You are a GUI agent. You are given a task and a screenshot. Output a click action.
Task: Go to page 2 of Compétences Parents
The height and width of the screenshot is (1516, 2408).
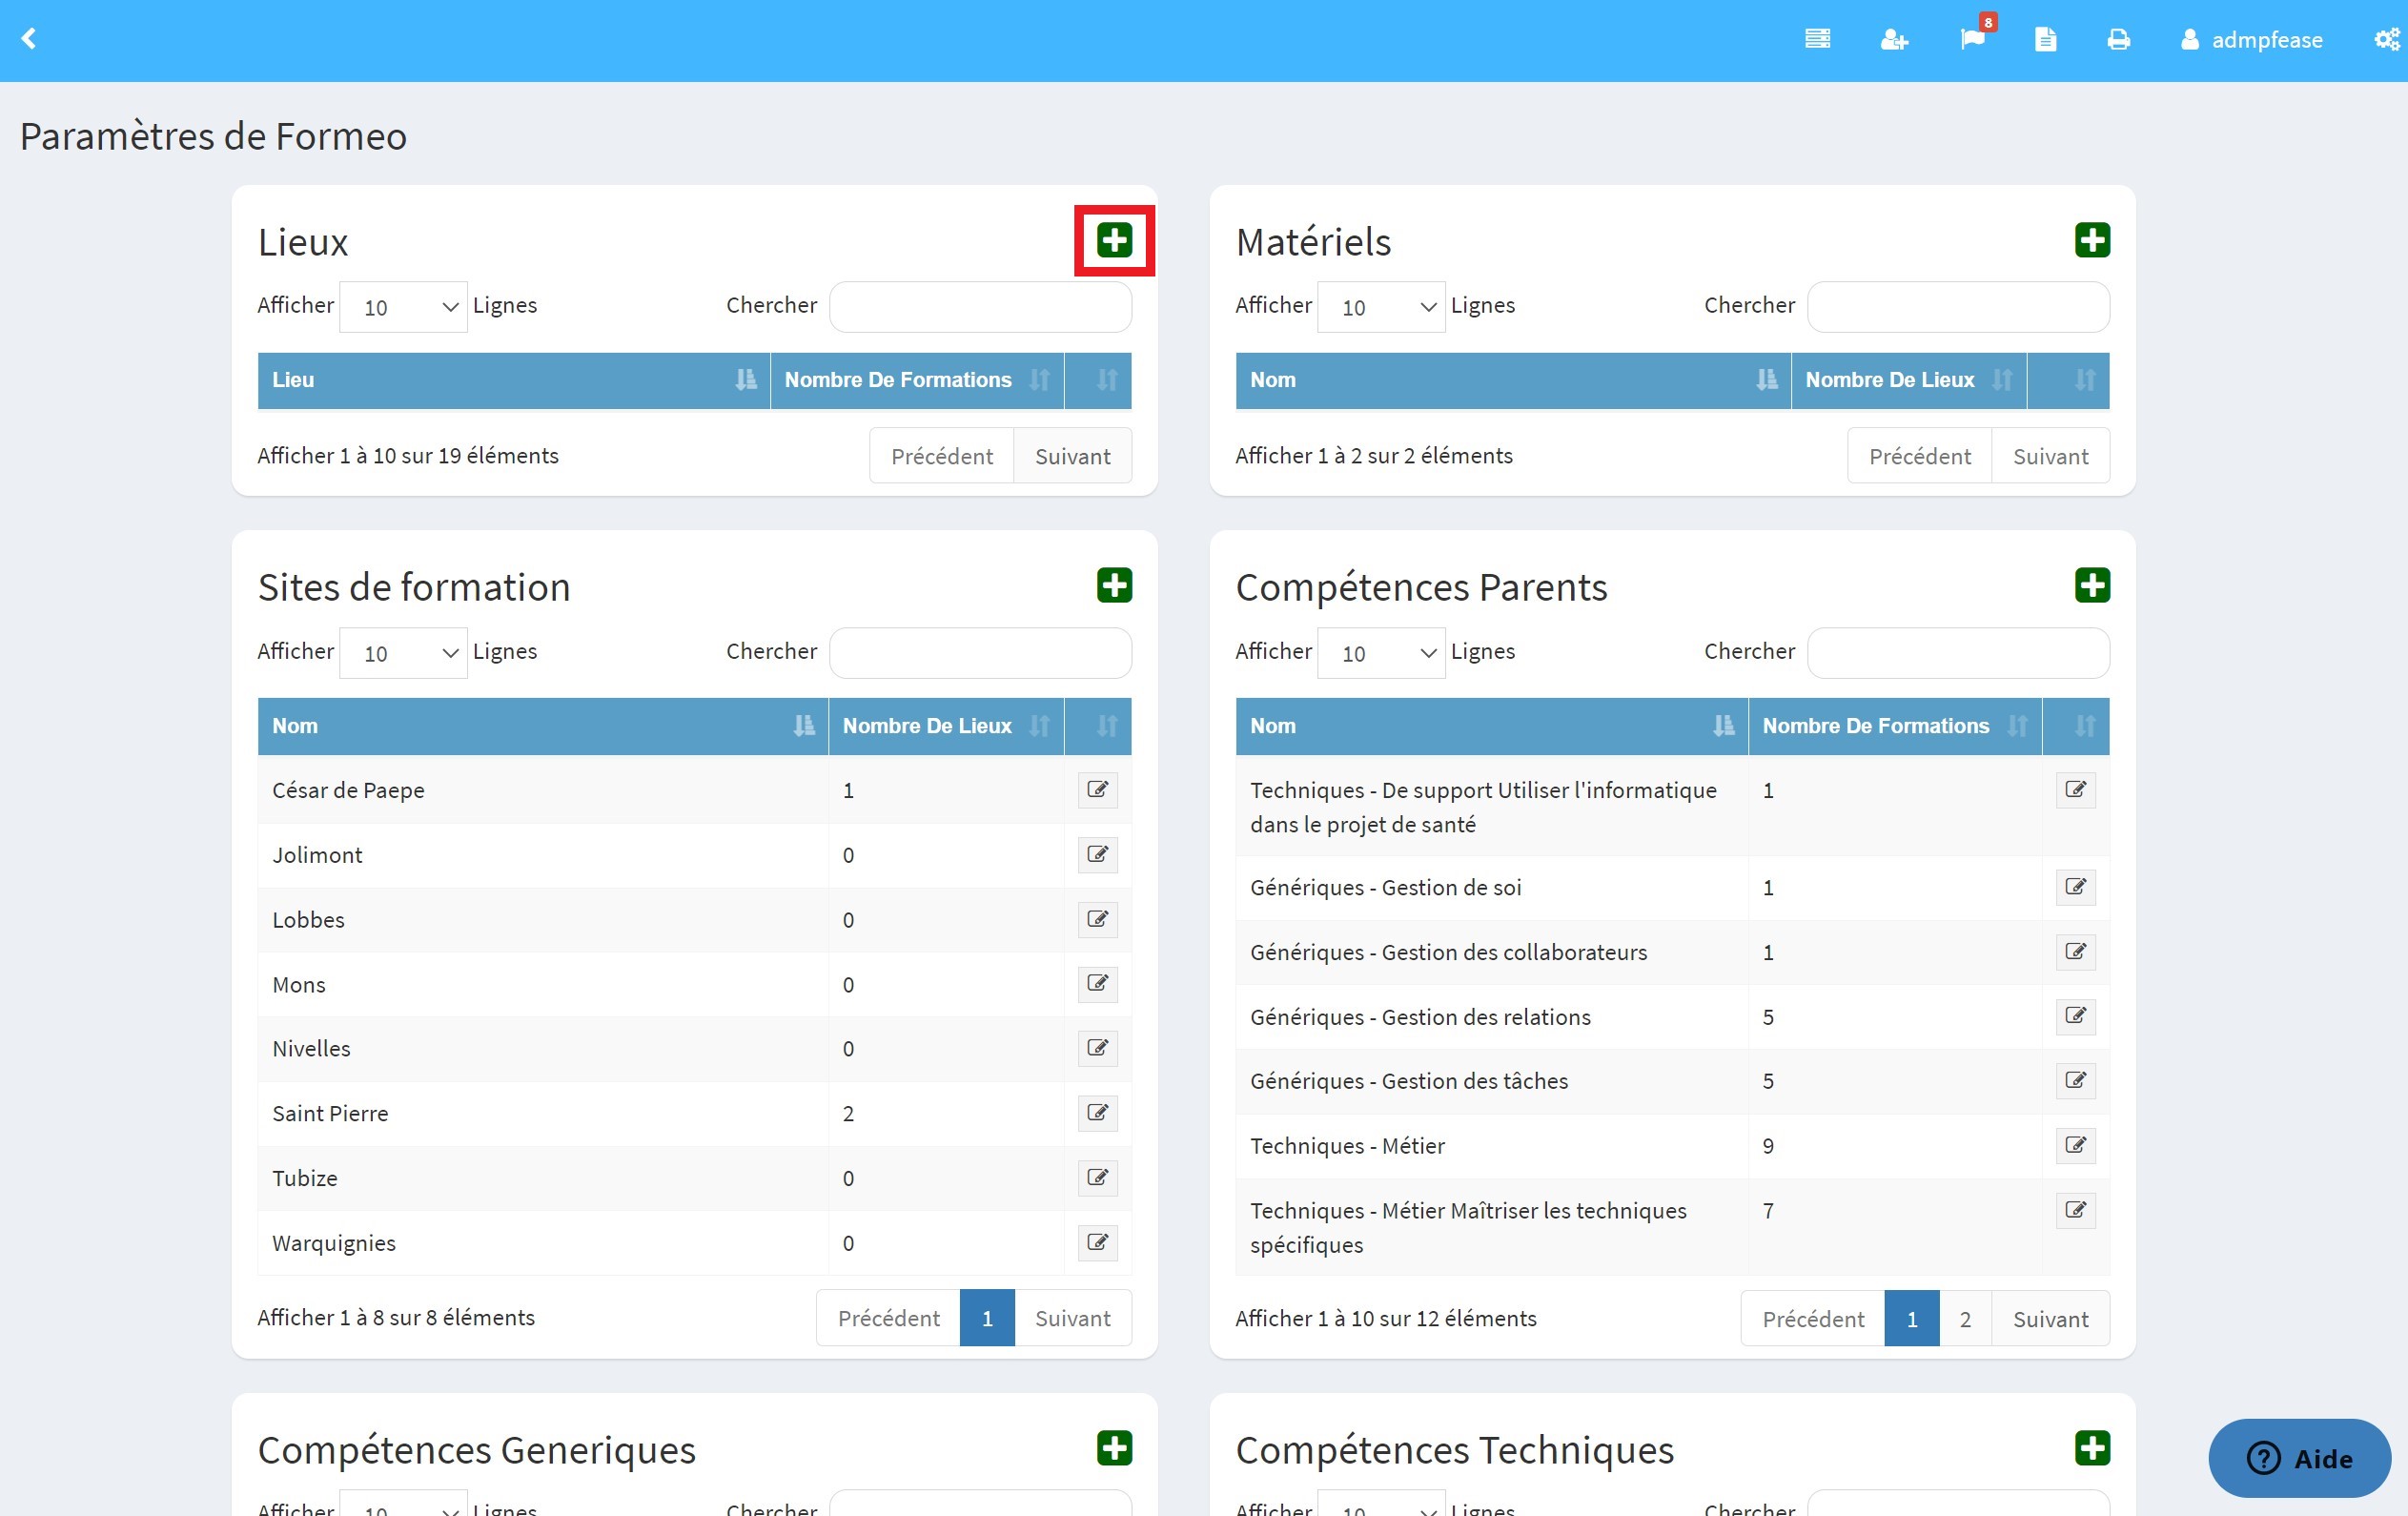coord(1965,1319)
